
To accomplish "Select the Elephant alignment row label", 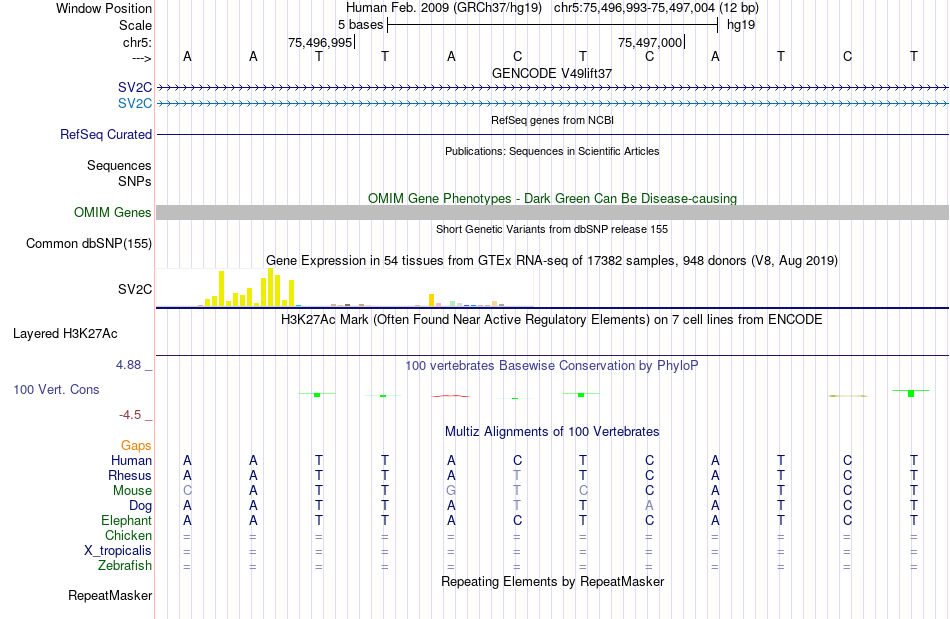I will 127,521.
